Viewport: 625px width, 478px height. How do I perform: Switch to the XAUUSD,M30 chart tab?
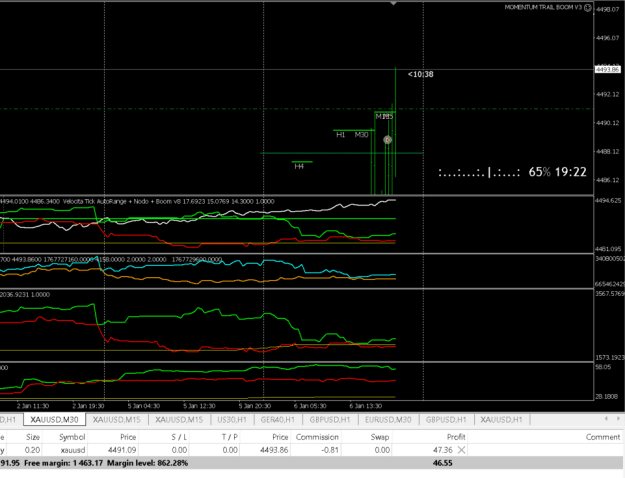click(x=54, y=419)
